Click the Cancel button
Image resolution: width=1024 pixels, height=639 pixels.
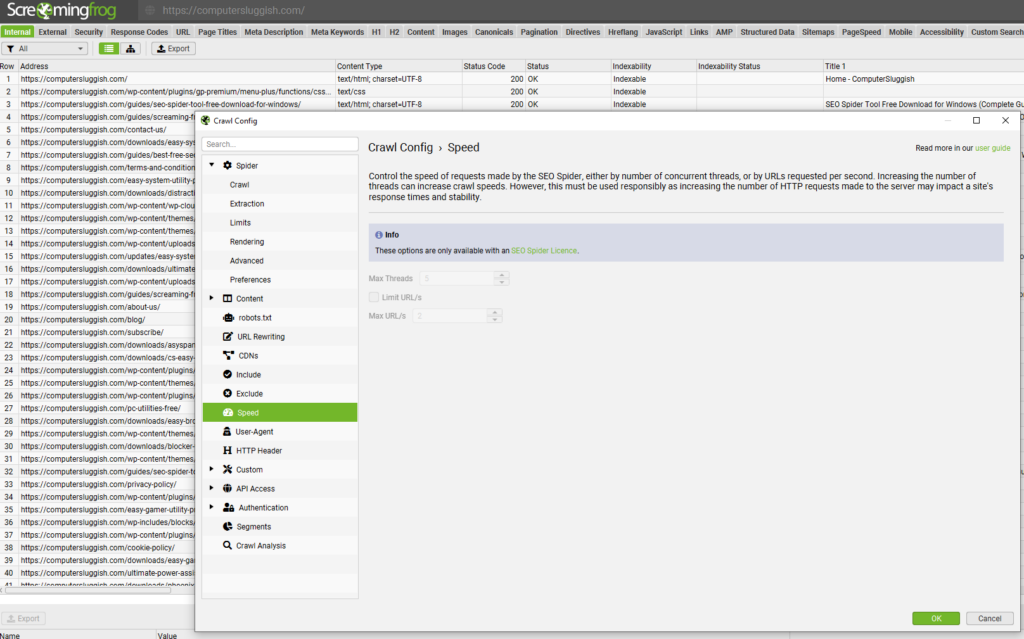[989, 618]
